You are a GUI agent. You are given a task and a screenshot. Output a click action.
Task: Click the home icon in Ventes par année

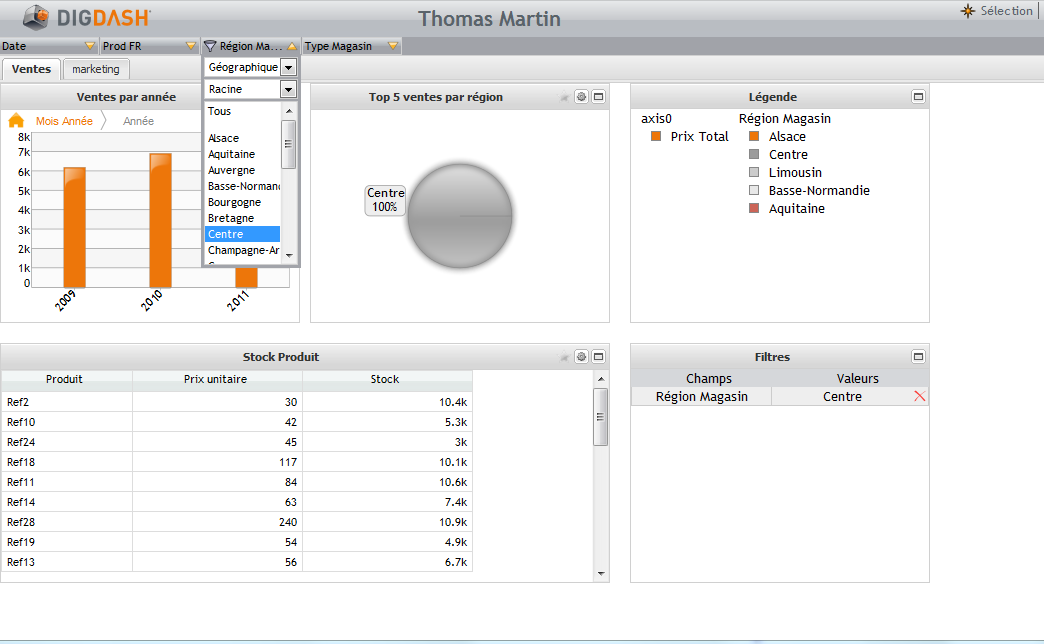click(x=16, y=121)
